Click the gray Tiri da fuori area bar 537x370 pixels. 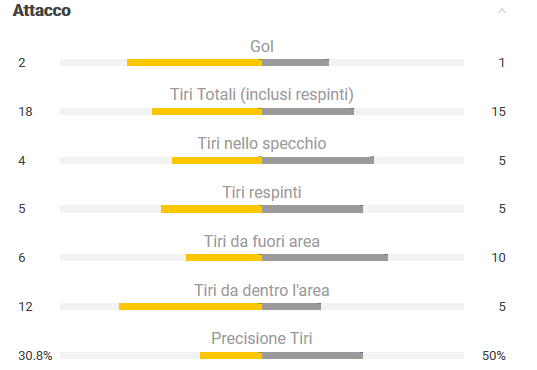coord(325,257)
